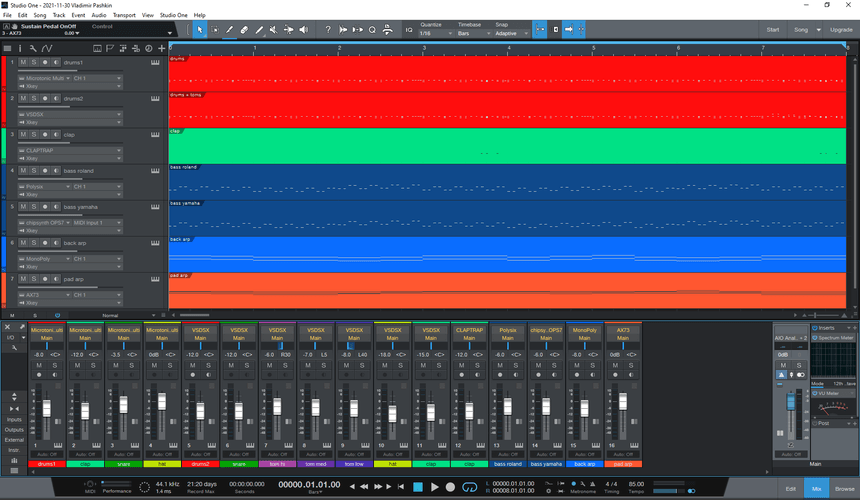Click the 4 / 4 time signature
The width and height of the screenshot is (860, 500).
pos(611,484)
